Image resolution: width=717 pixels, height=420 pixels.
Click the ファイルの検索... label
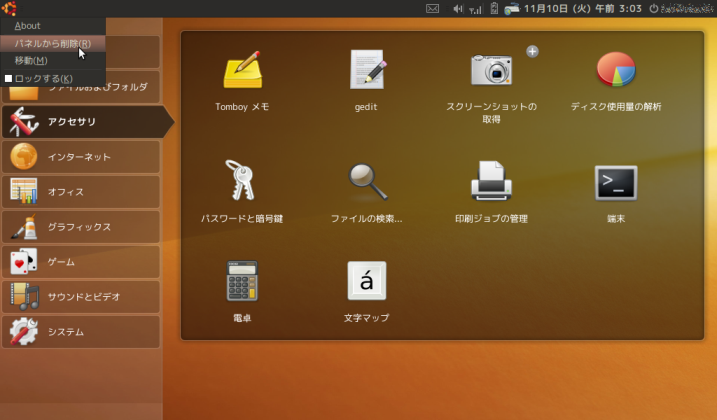pyautogui.click(x=367, y=219)
